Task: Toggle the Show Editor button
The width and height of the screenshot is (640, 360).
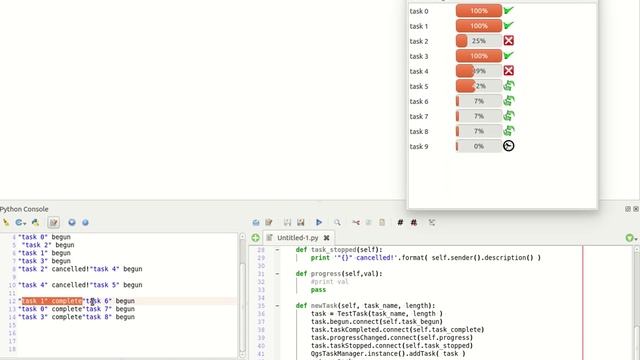Action: [x=53, y=222]
